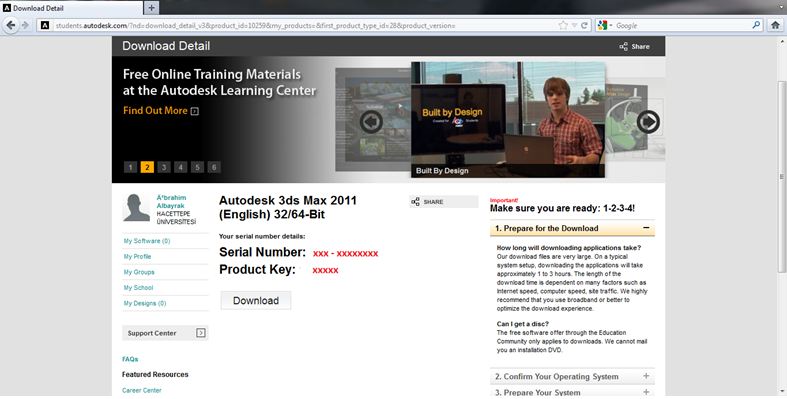
Task: Click the Support Center button
Action: pyautogui.click(x=165, y=333)
